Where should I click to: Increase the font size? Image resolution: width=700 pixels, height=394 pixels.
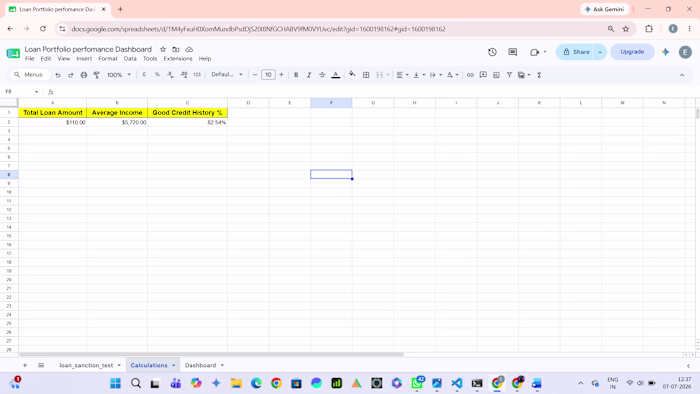pos(281,75)
